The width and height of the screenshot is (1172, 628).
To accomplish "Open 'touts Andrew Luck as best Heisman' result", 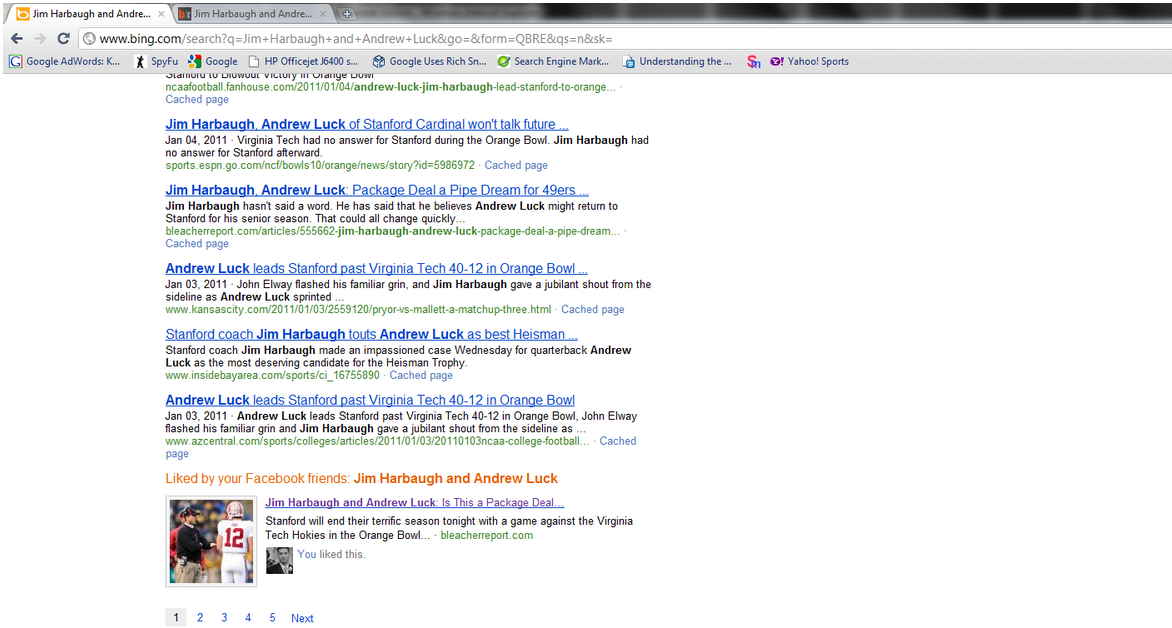I will point(371,334).
